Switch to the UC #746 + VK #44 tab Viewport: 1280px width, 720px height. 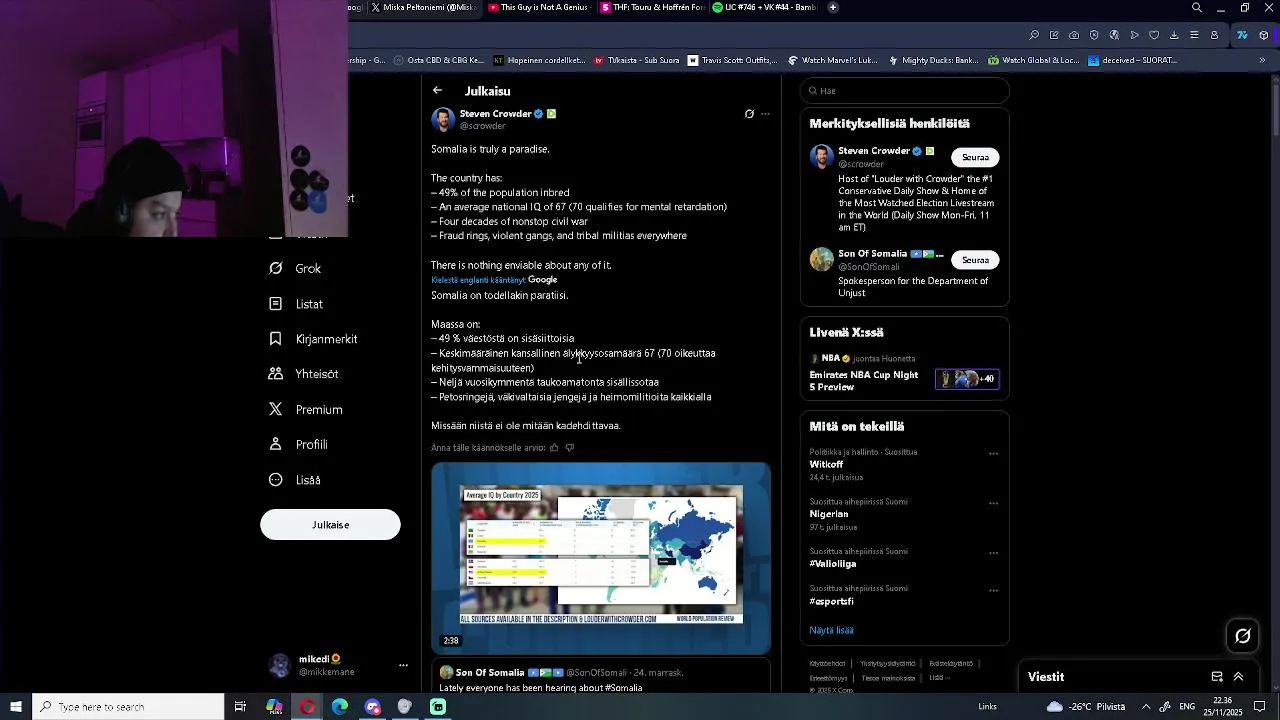[x=765, y=7]
